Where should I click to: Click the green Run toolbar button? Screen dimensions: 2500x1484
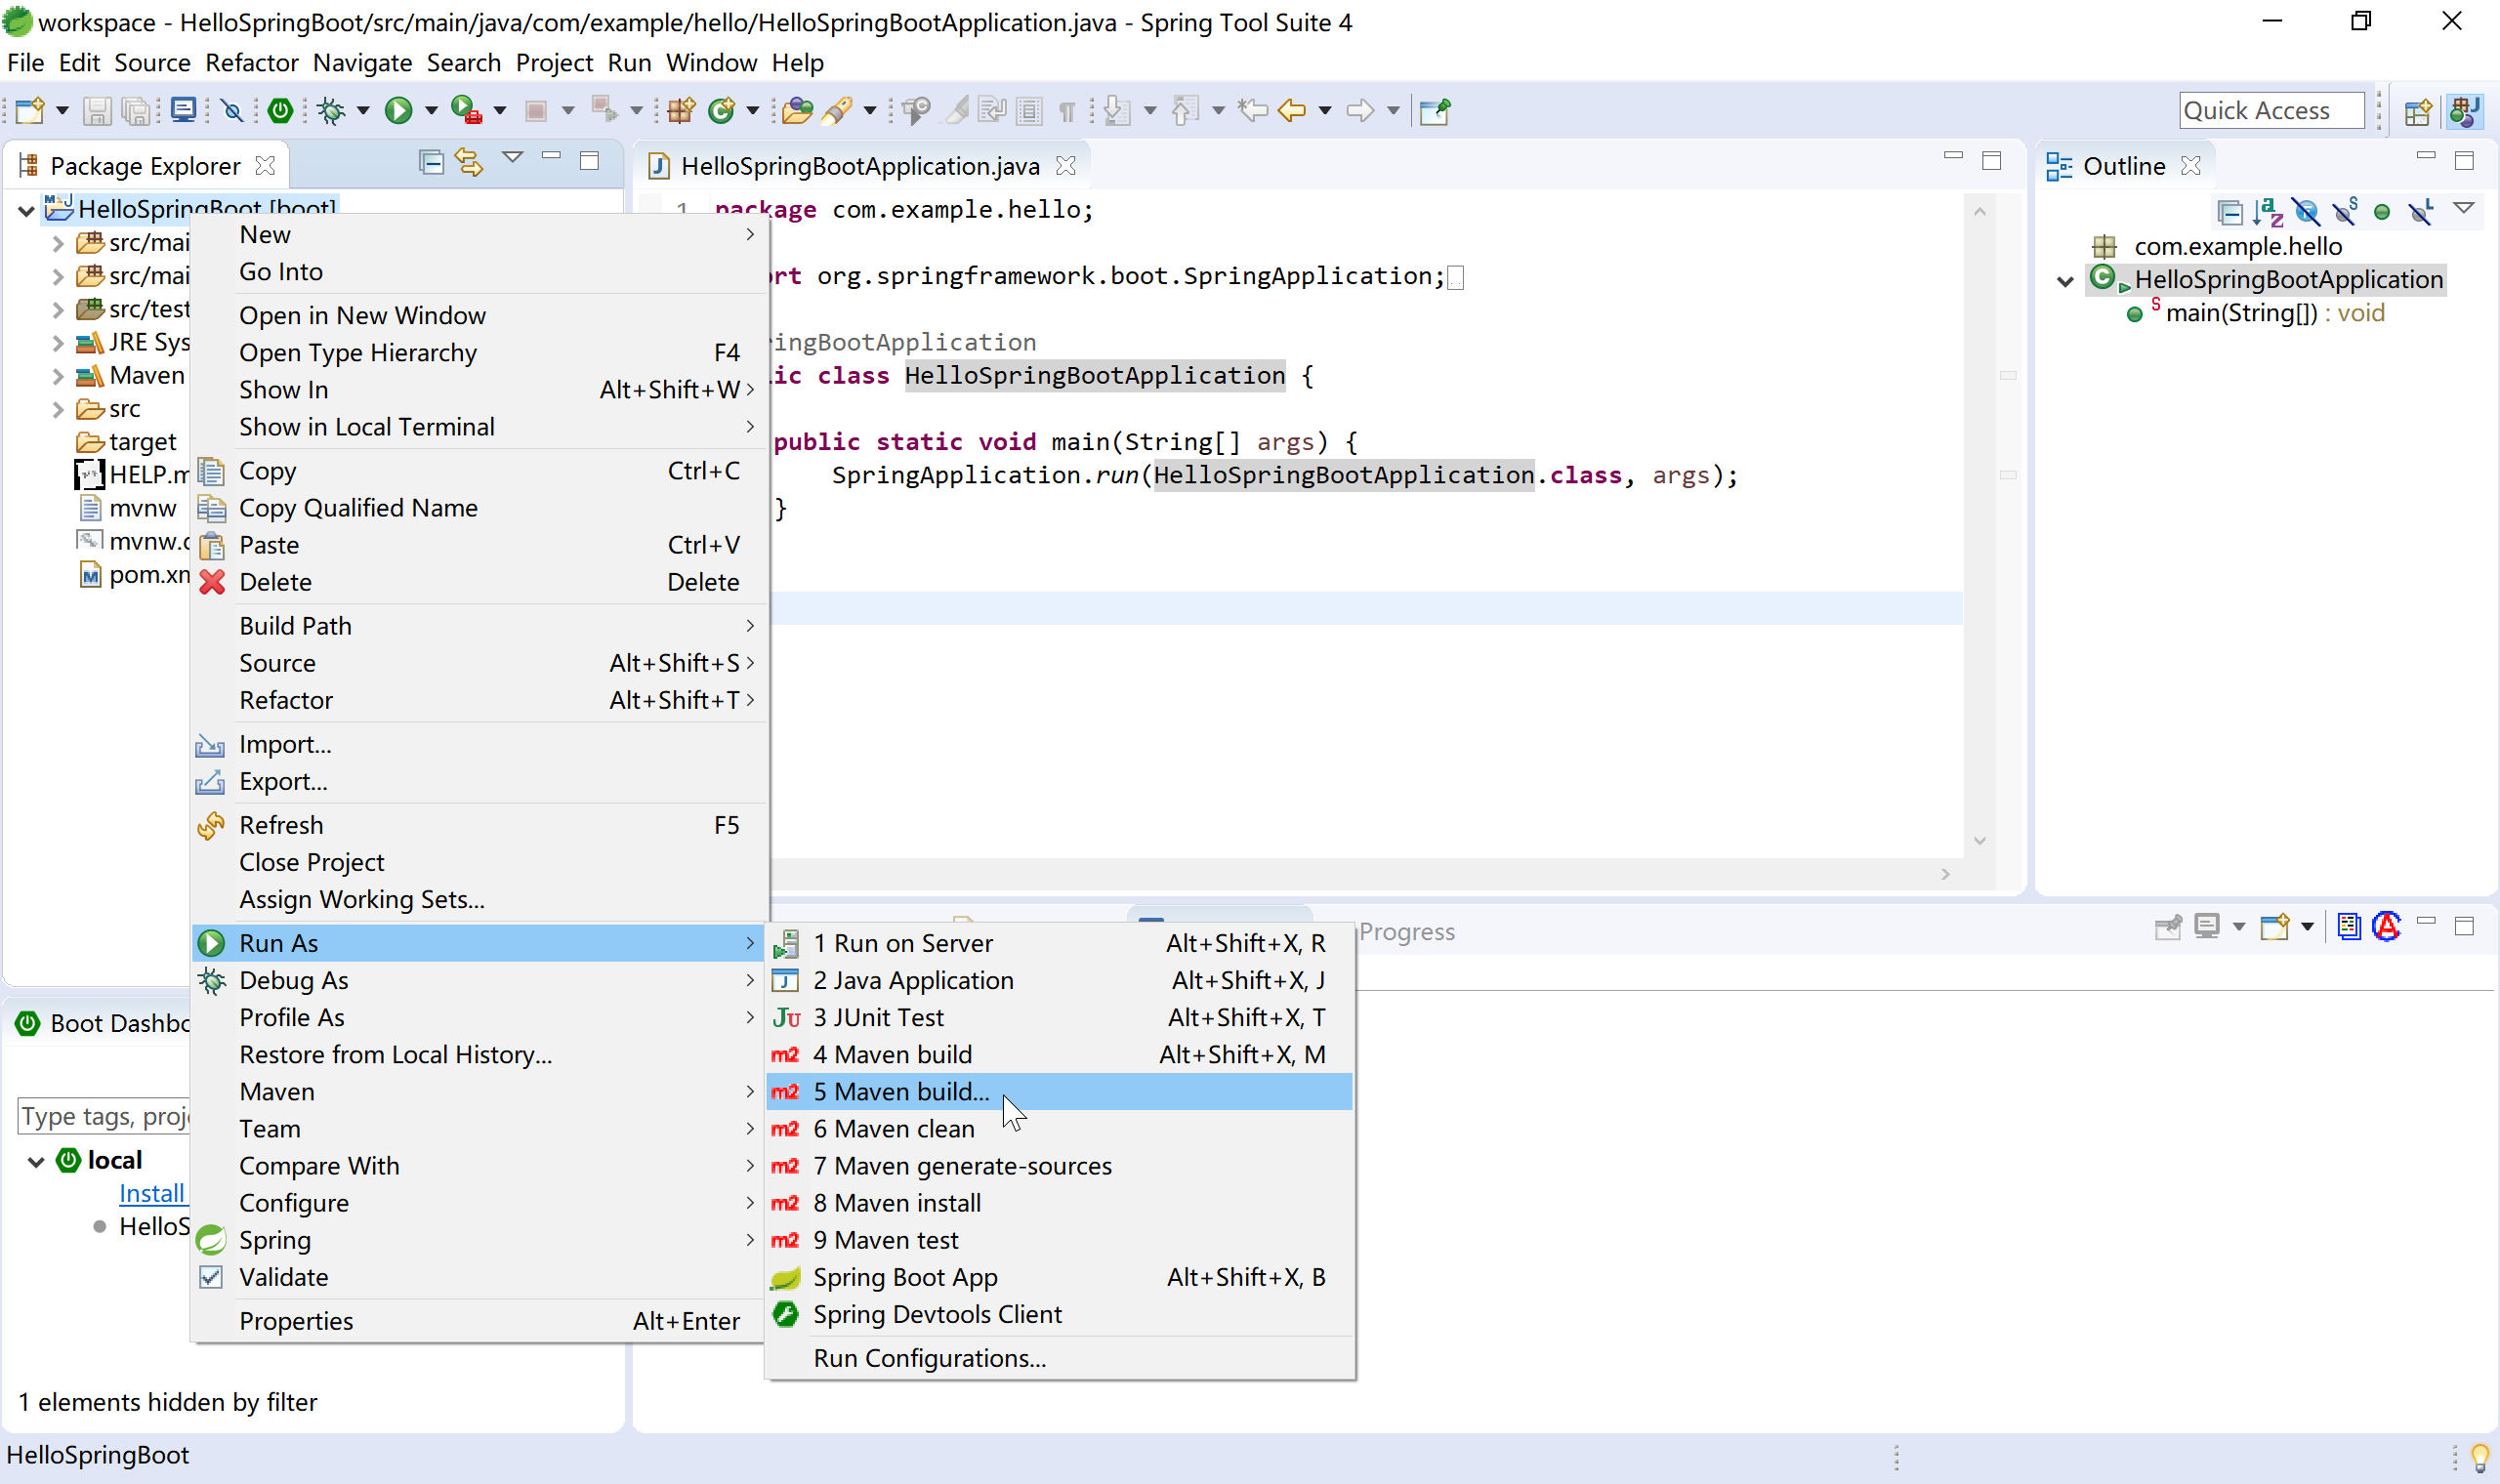(398, 110)
